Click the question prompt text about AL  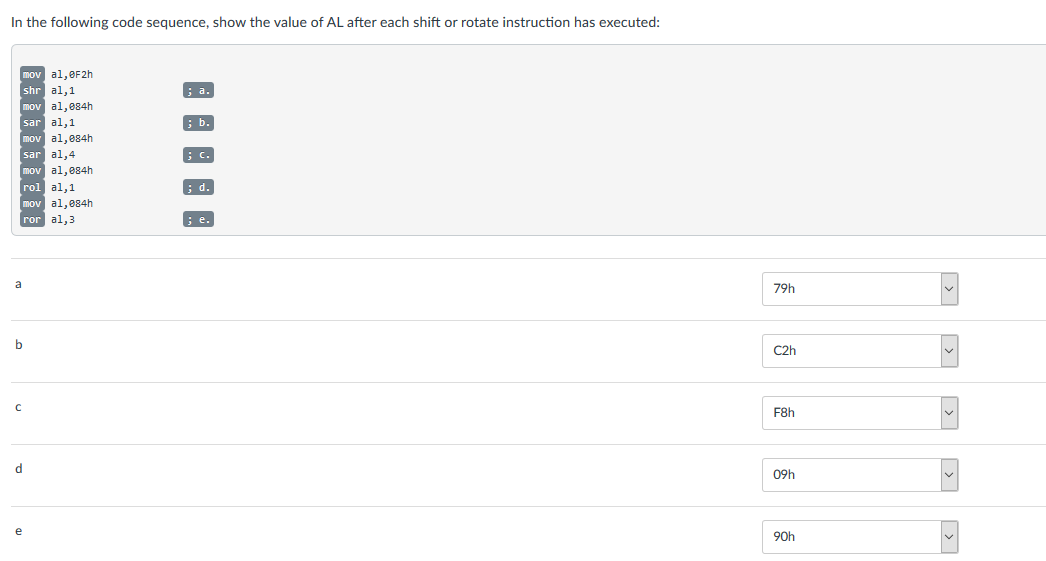click(x=335, y=22)
